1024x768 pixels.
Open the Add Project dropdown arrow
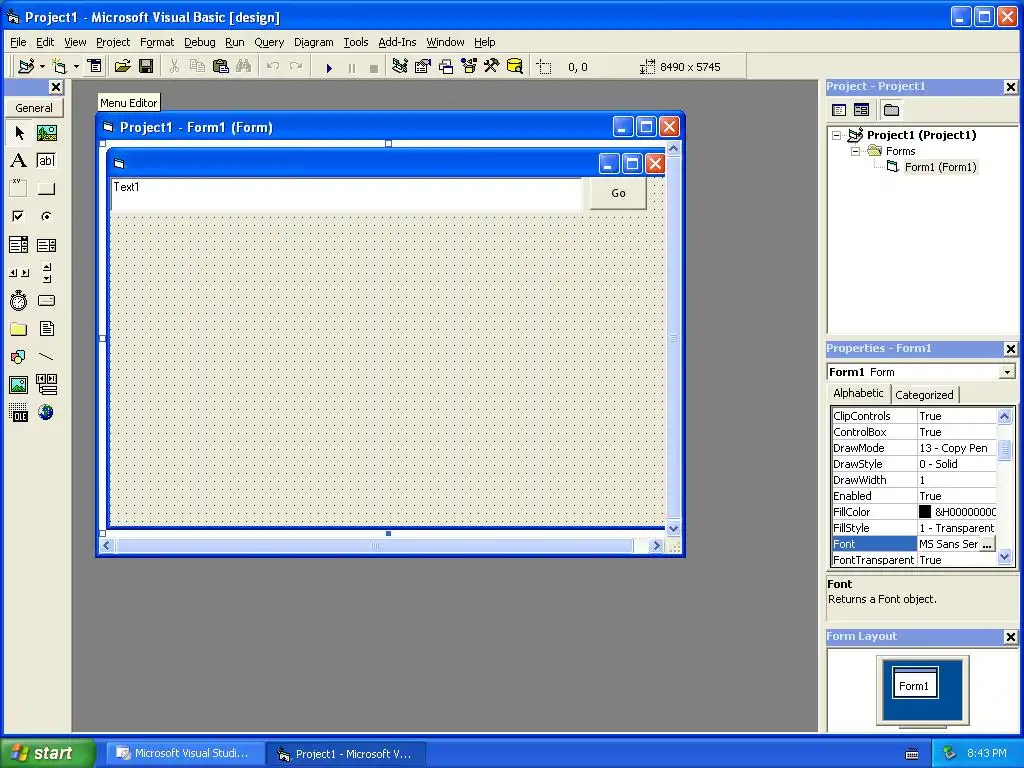click(42, 67)
